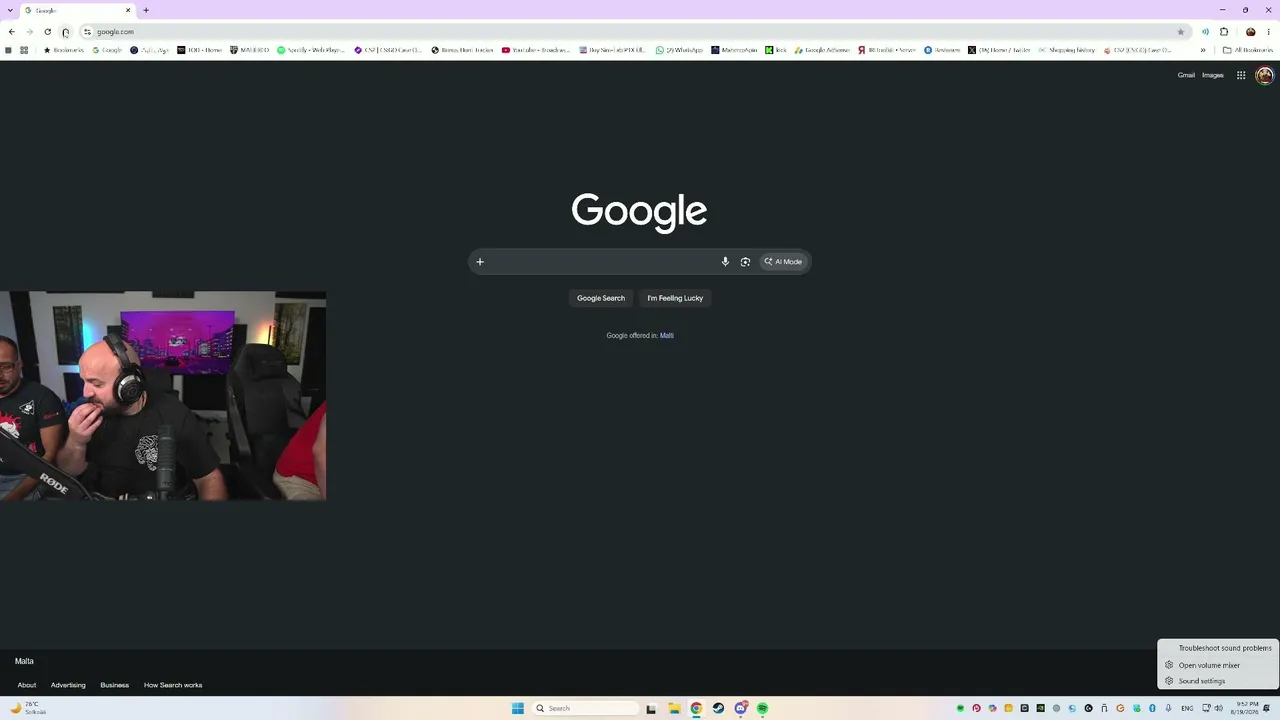This screenshot has width=1280, height=720.
Task: Click the Google Search button
Action: tap(601, 298)
